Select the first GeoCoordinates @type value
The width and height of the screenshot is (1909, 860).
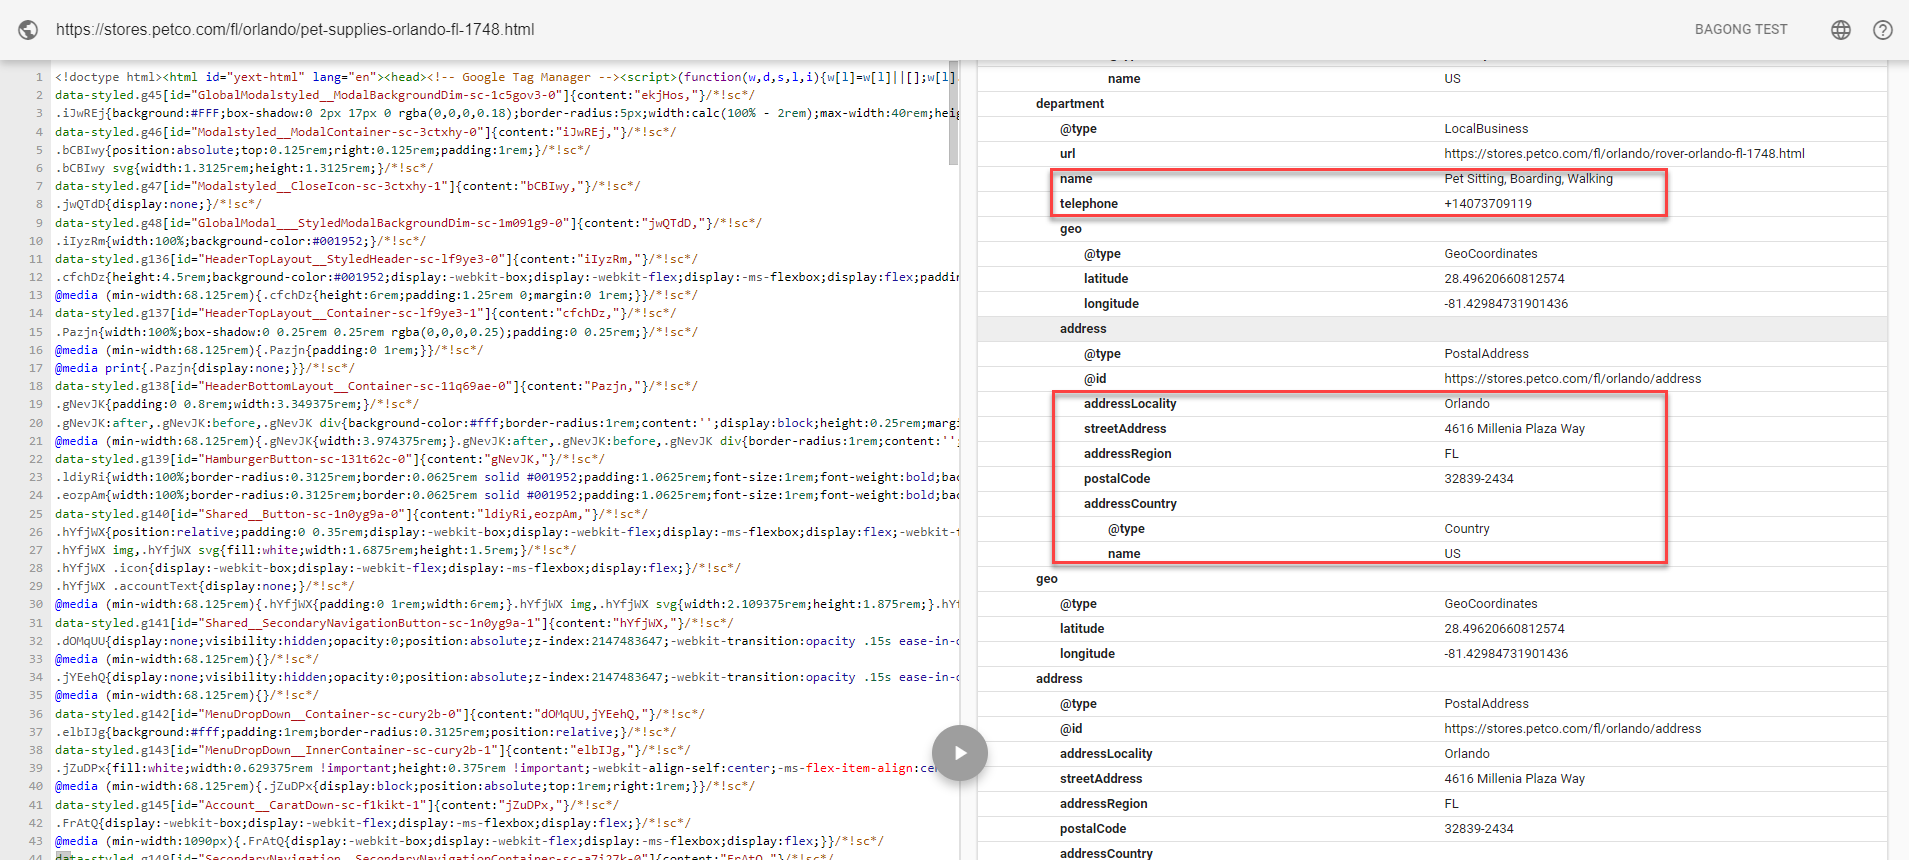(x=1491, y=254)
